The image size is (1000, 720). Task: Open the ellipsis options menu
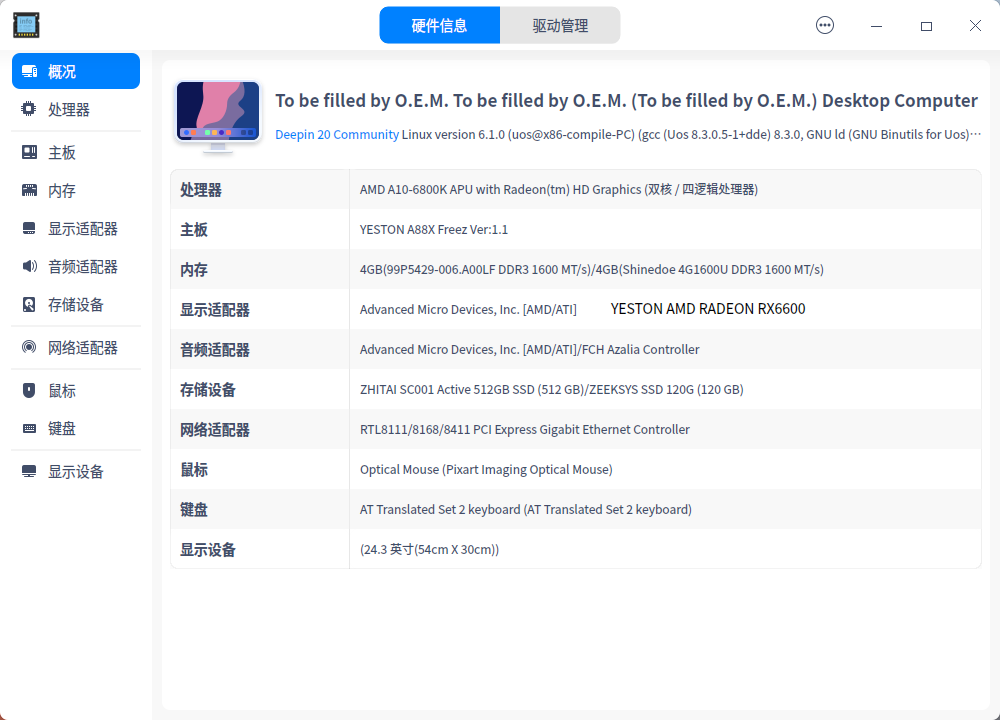825,25
